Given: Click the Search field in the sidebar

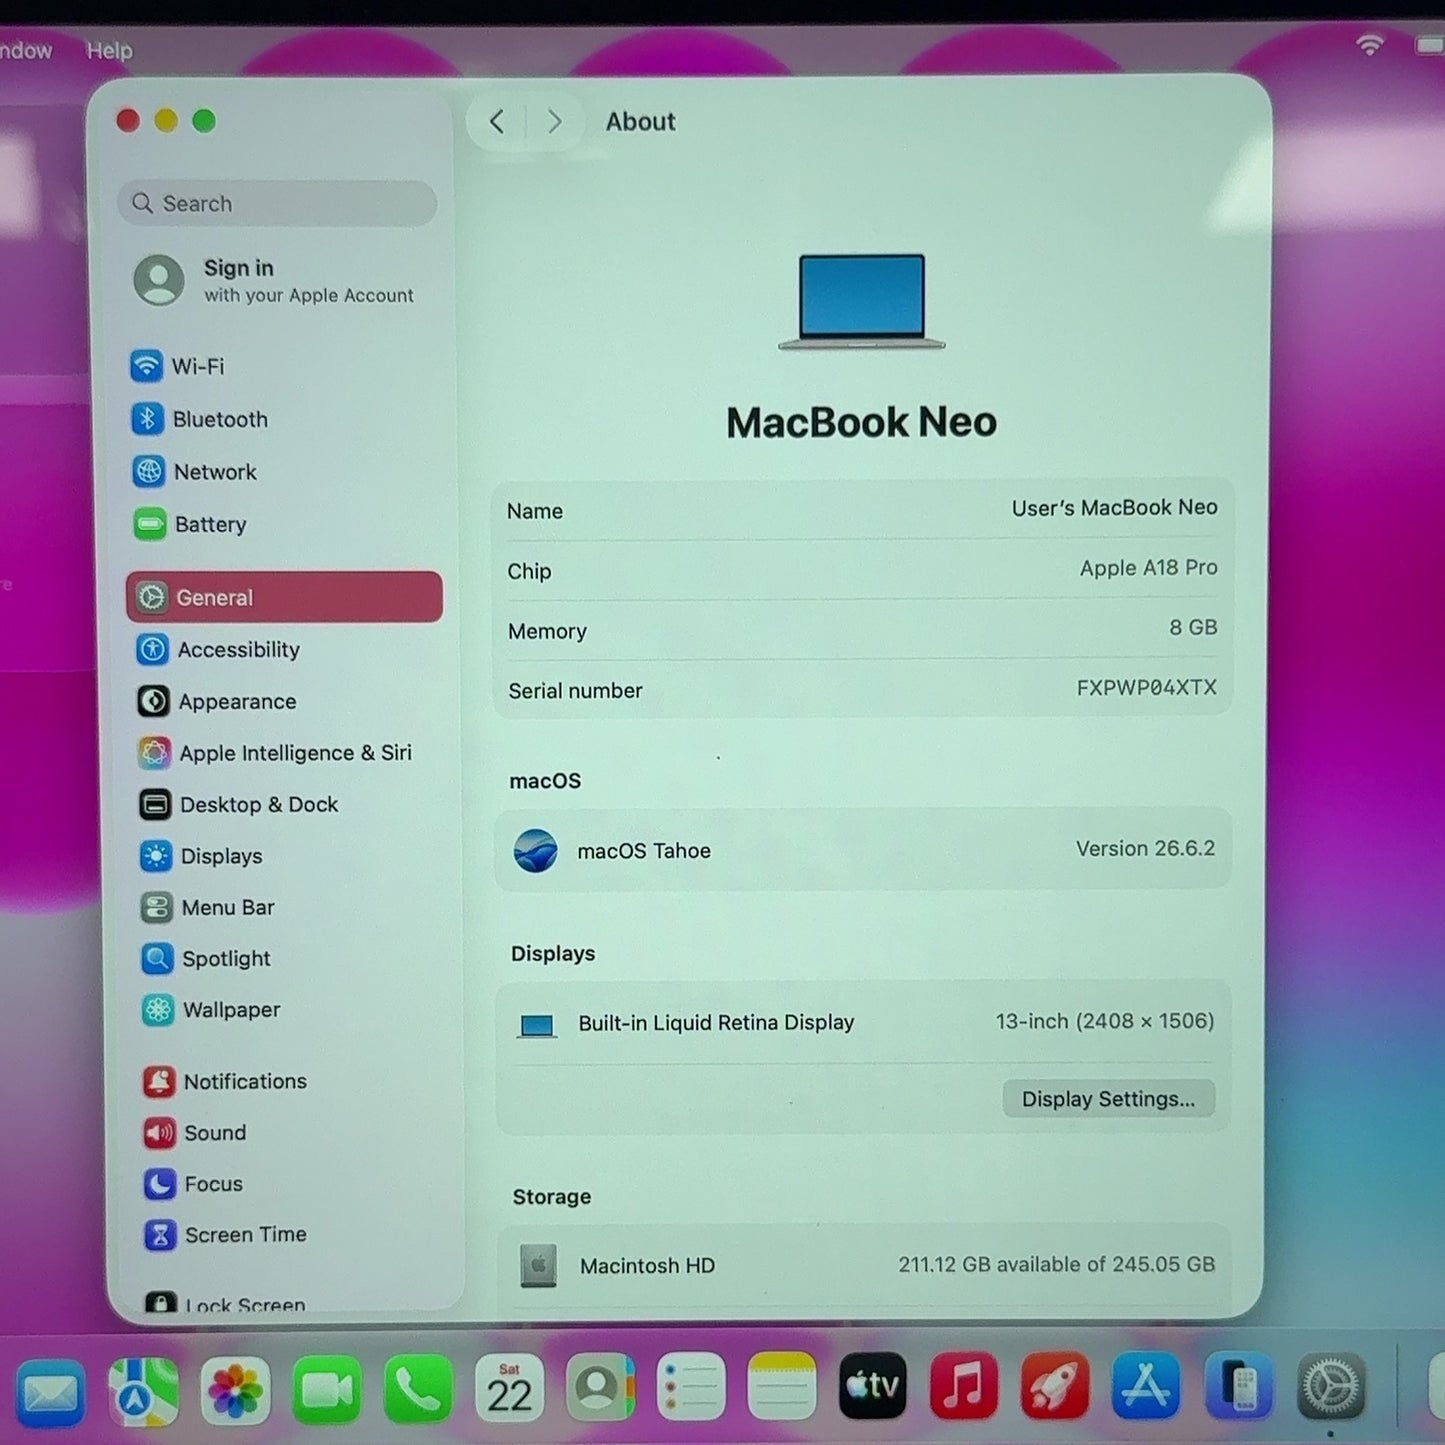Looking at the screenshot, I should pyautogui.click(x=277, y=204).
